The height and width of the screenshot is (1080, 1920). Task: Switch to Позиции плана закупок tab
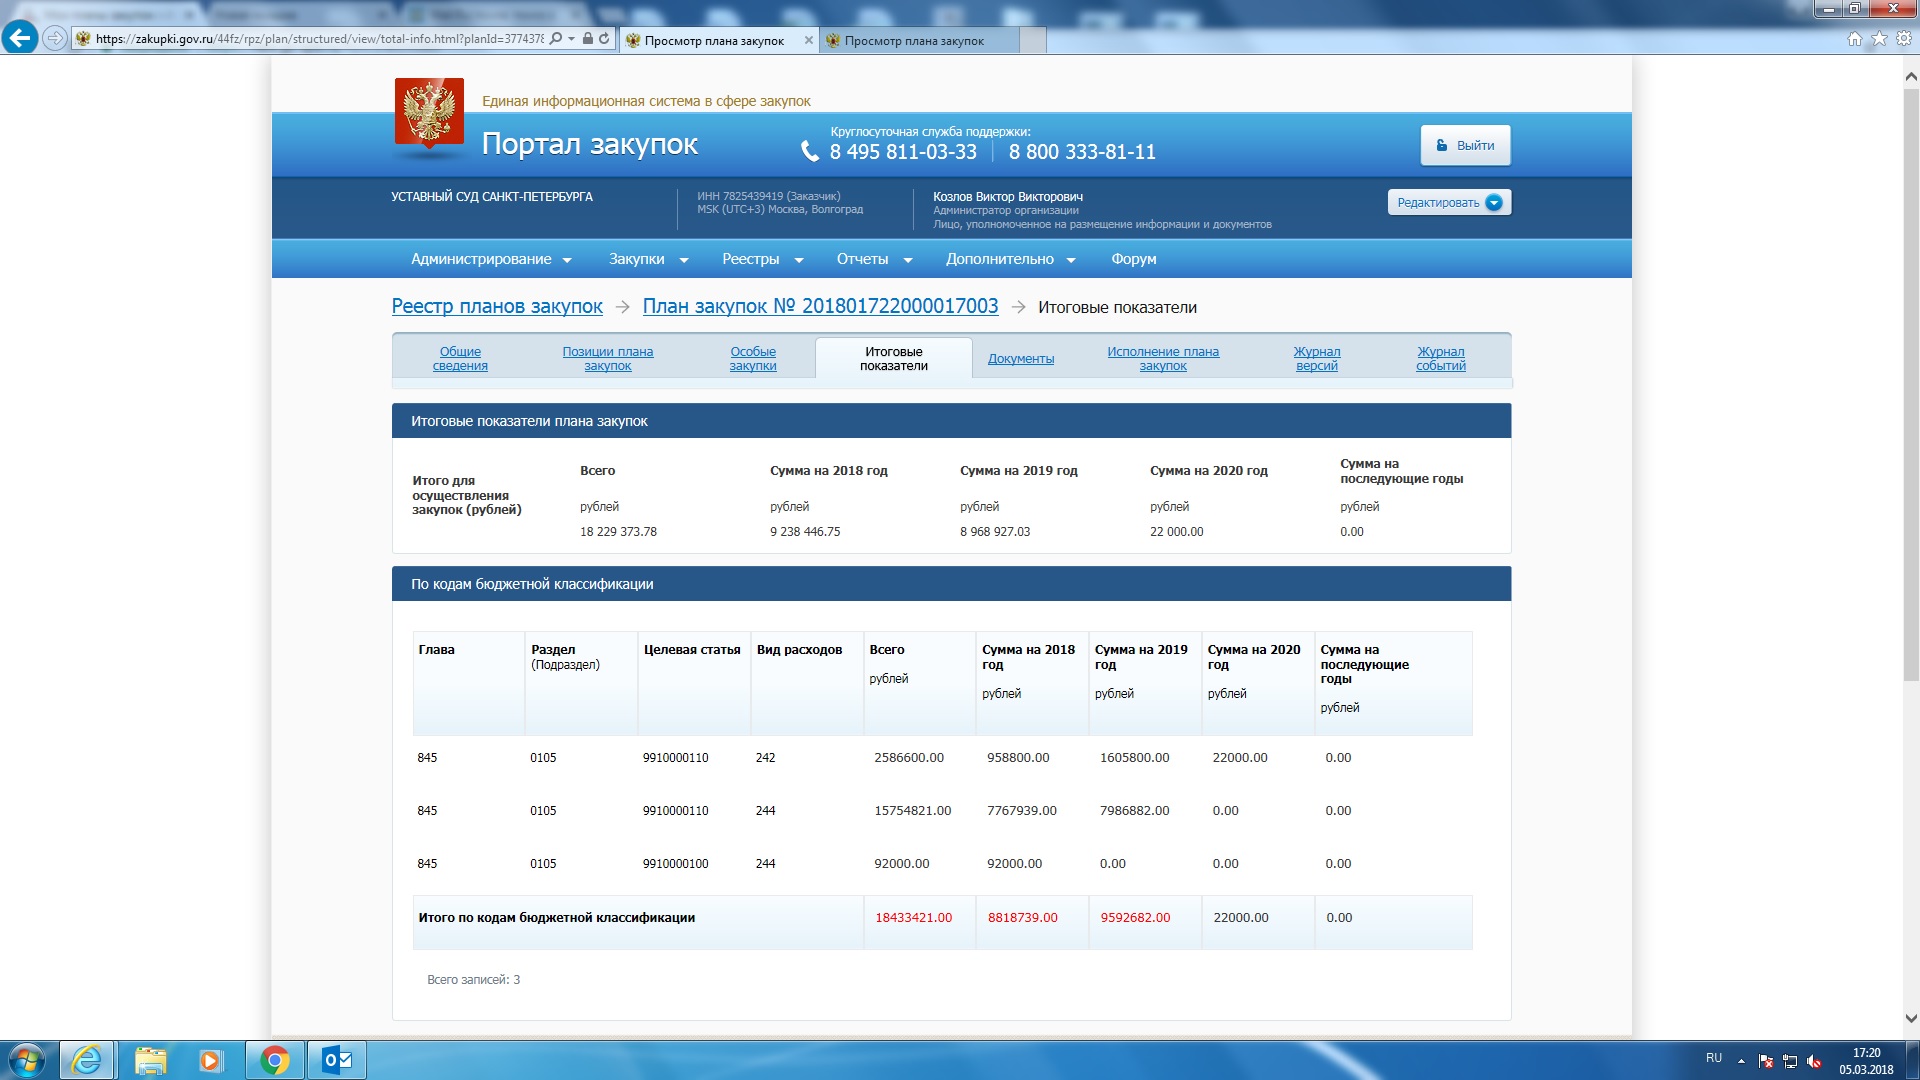tap(607, 359)
